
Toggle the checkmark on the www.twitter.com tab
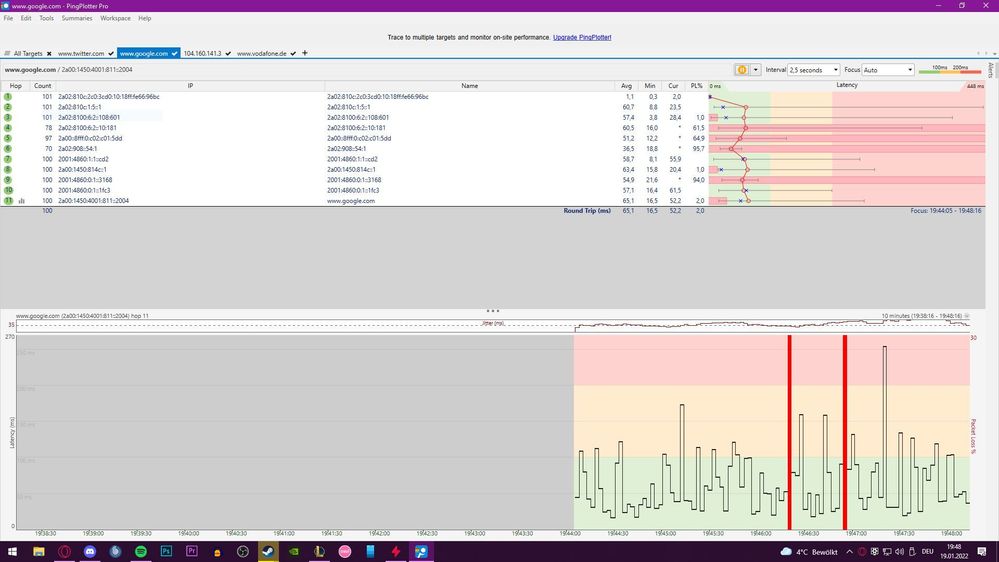pos(109,53)
